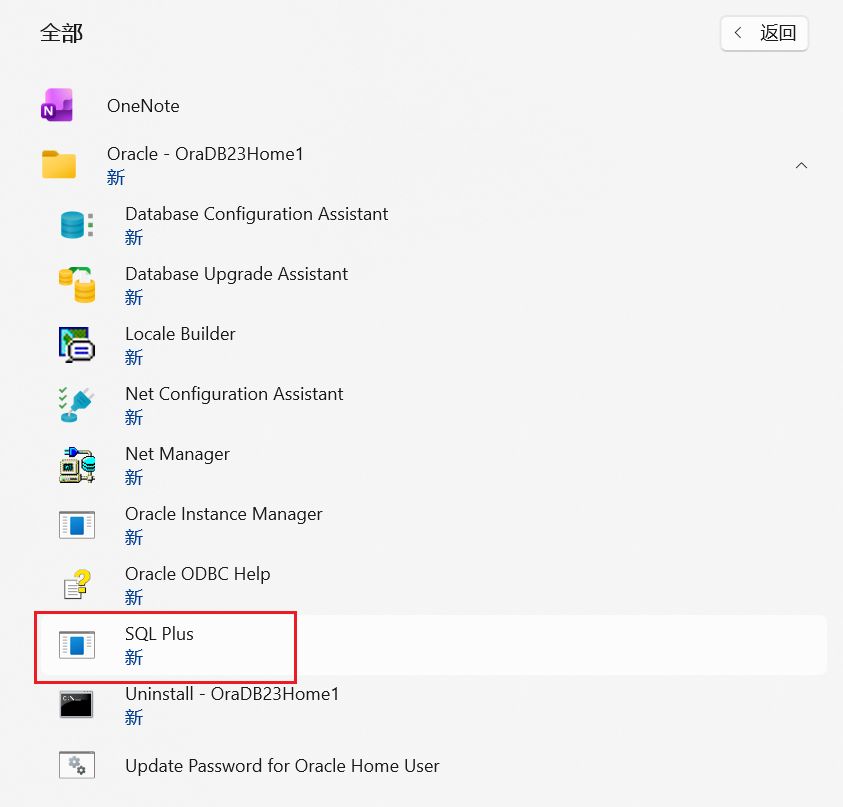The height and width of the screenshot is (807, 843).
Task: Click Uninstall OraDB23Home1 console icon
Action: 76,704
